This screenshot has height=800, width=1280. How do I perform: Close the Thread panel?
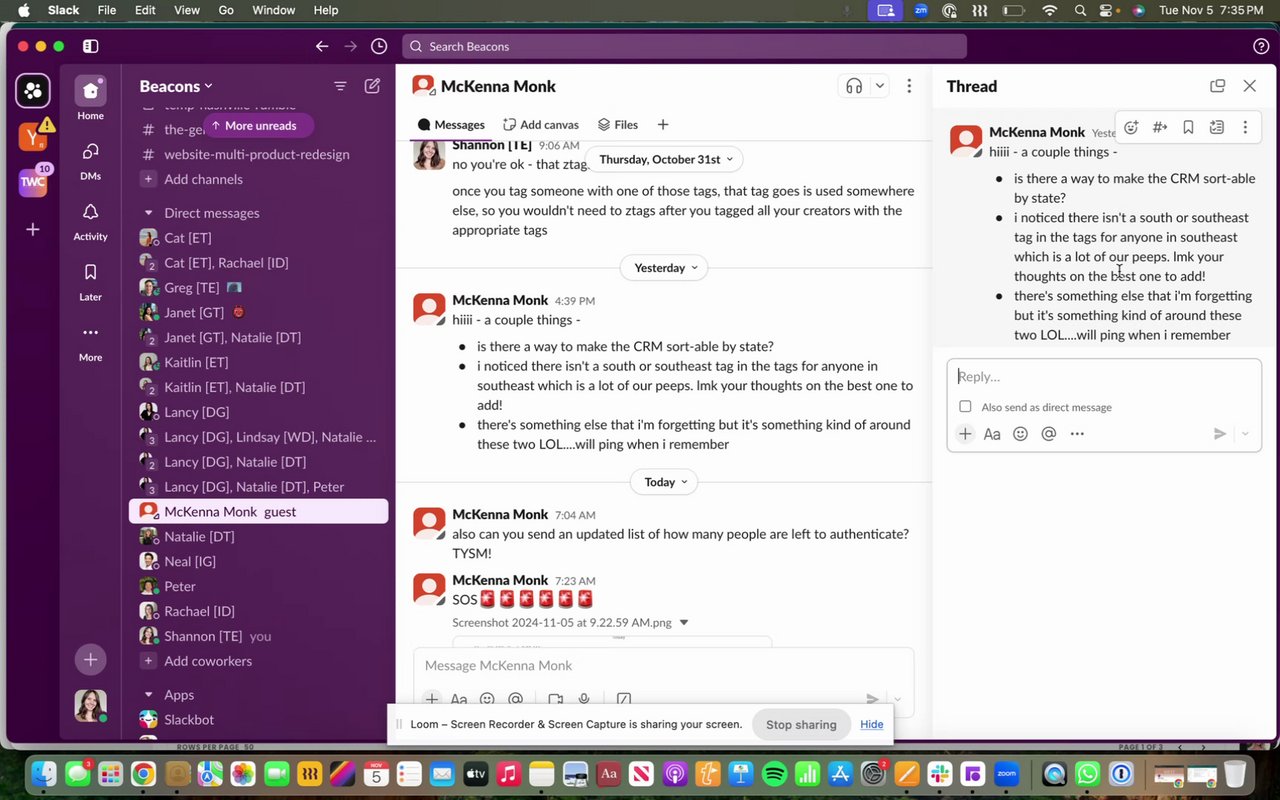pos(1249,86)
